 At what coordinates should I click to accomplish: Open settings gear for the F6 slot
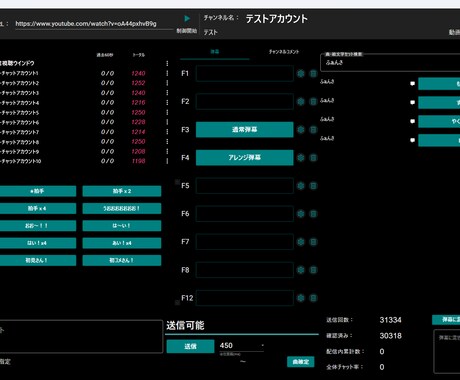click(301, 214)
